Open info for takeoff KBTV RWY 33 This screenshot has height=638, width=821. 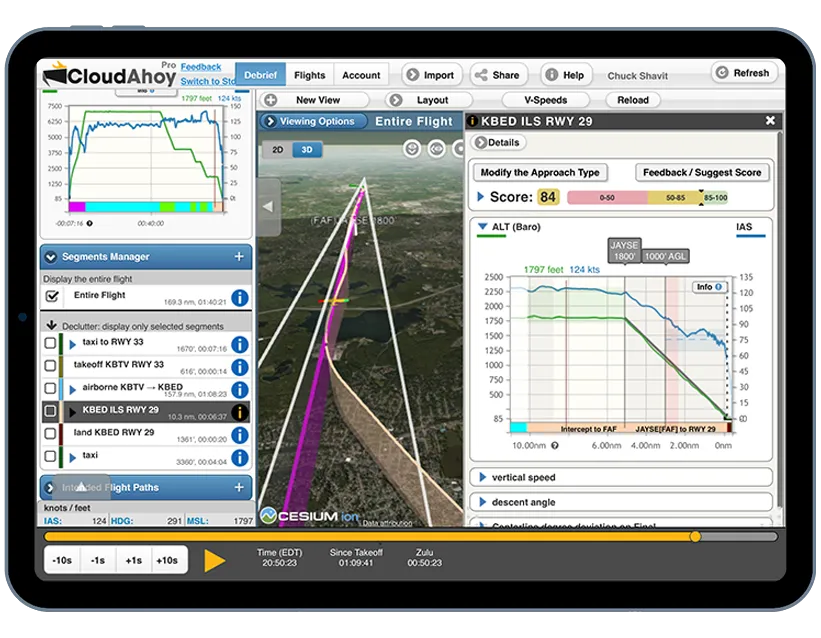point(240,367)
